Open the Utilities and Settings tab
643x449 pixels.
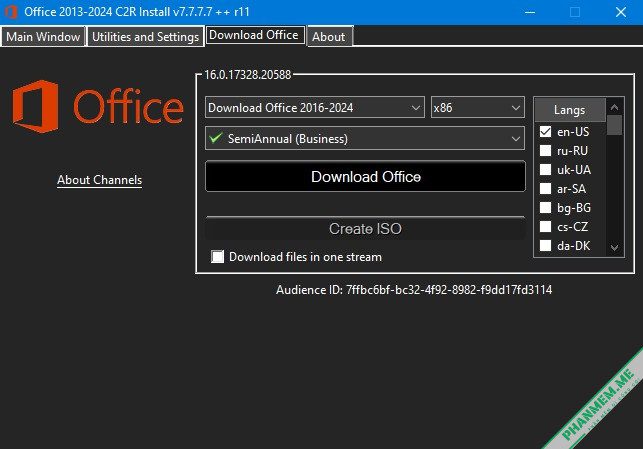tap(146, 36)
